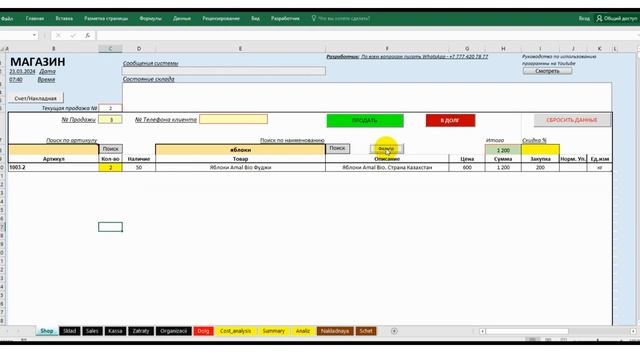The height and width of the screenshot is (360, 640).
Task: Open the Файл menu
Action: tap(7, 18)
